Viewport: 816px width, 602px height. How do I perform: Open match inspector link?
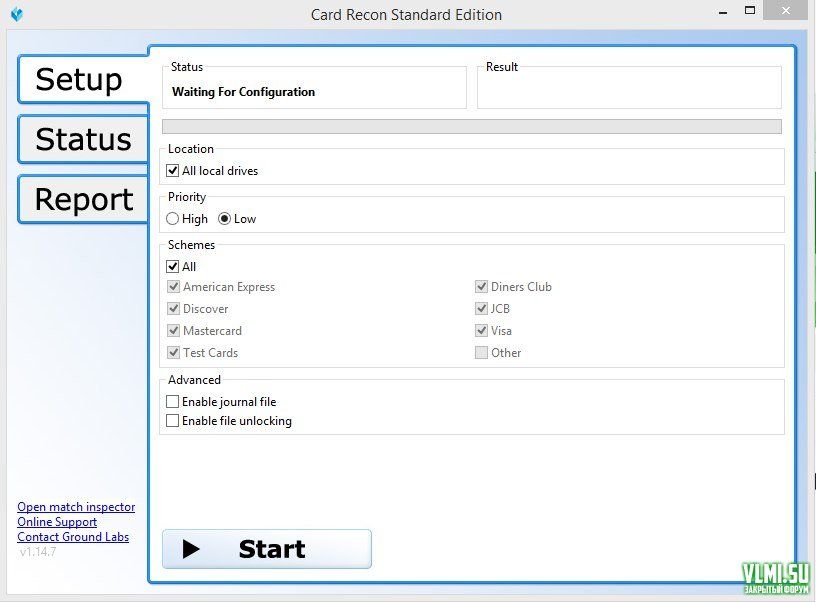tap(76, 507)
